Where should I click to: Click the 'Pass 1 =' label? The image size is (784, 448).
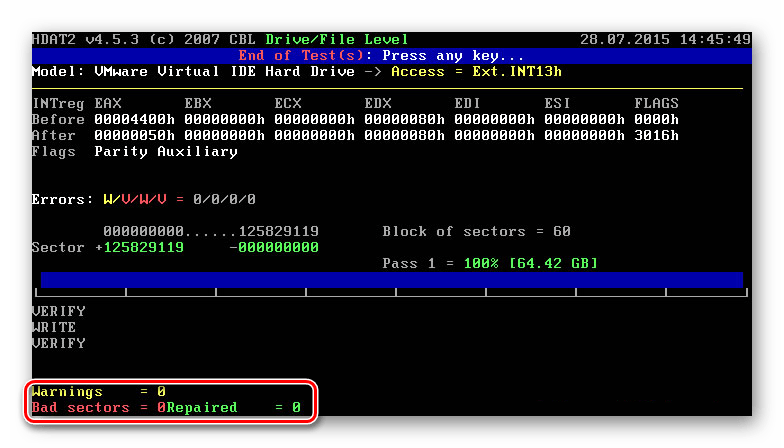pyautogui.click(x=418, y=264)
